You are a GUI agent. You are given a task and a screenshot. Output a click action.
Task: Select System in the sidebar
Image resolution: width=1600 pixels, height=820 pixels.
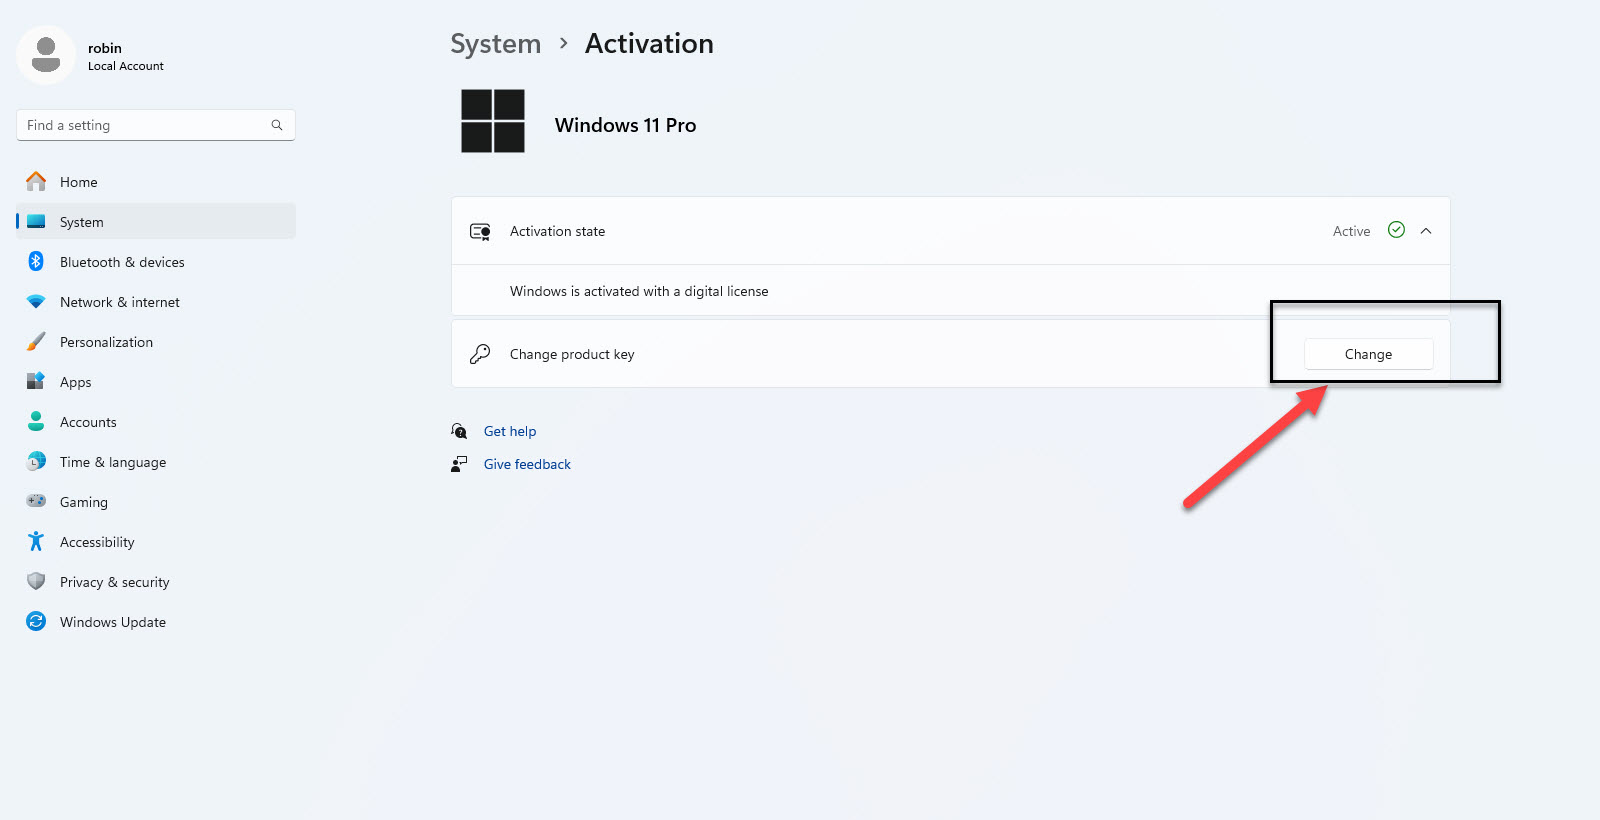(x=82, y=222)
